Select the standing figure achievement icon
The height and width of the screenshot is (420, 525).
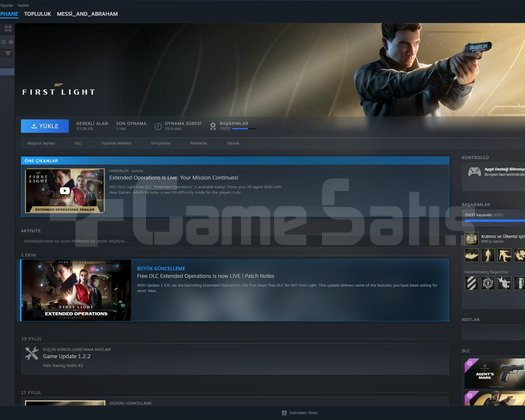tap(488, 255)
